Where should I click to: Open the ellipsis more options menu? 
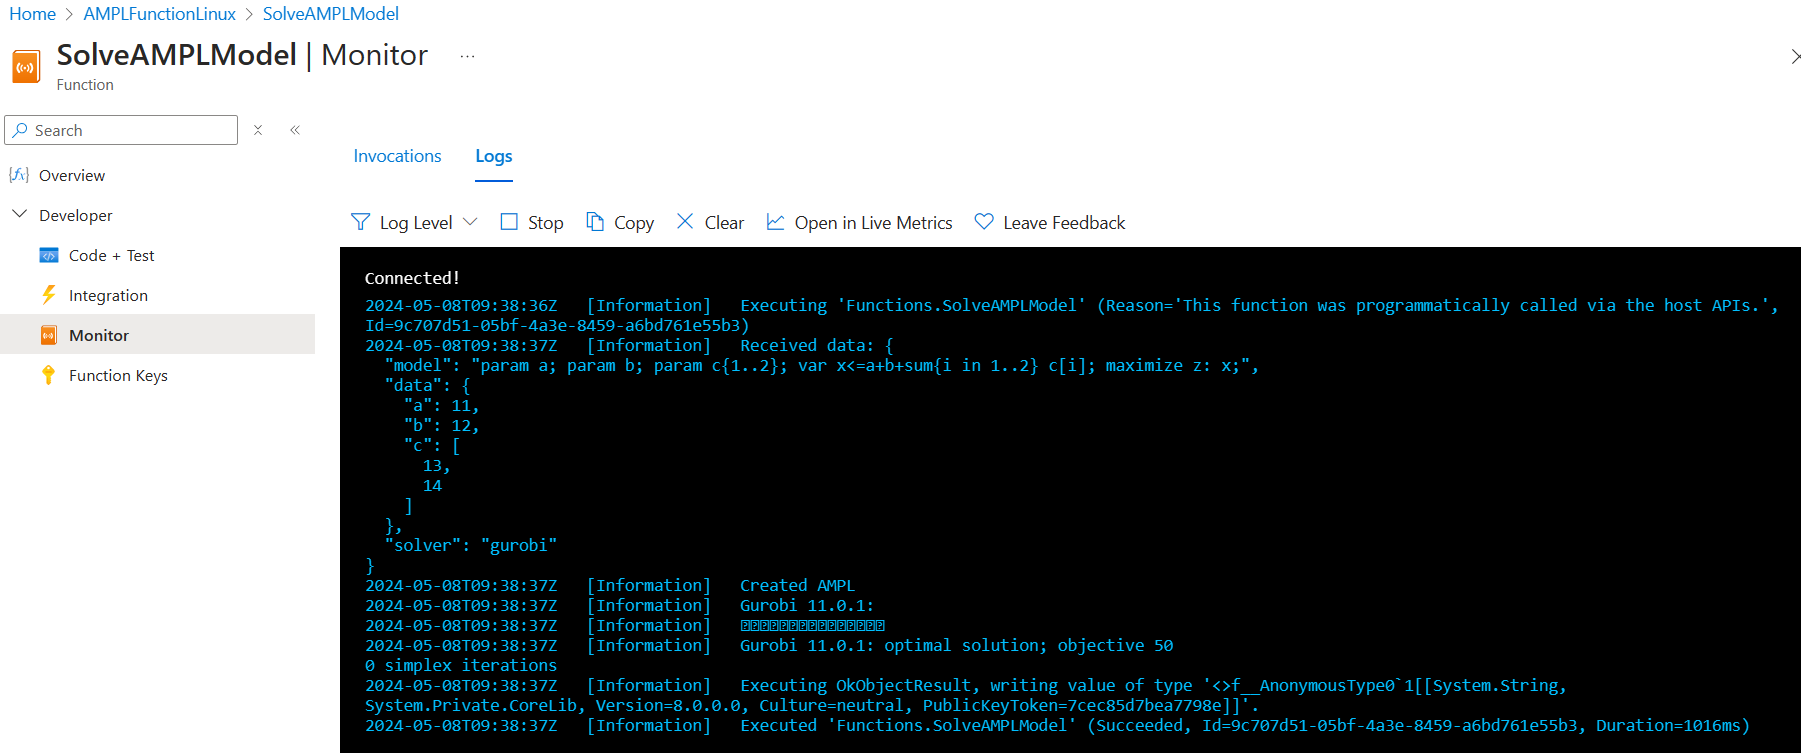(467, 56)
